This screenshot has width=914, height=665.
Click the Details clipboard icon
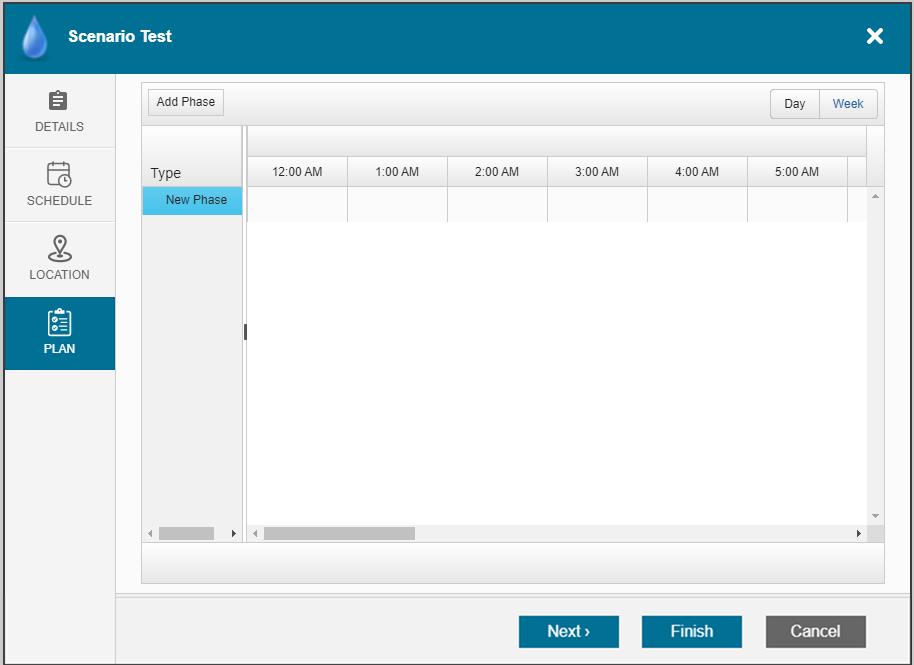(x=59, y=101)
